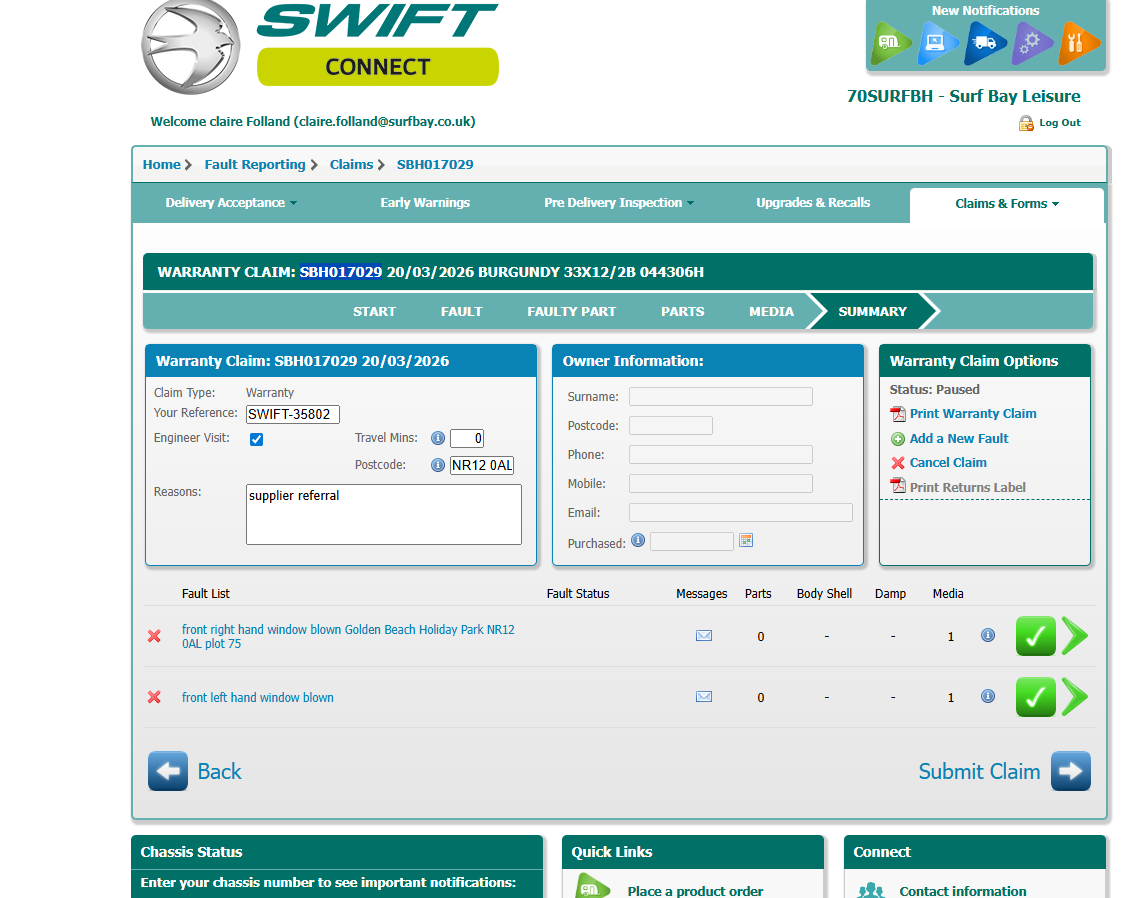Expand the Claims & Forms menu

pos(1007,204)
